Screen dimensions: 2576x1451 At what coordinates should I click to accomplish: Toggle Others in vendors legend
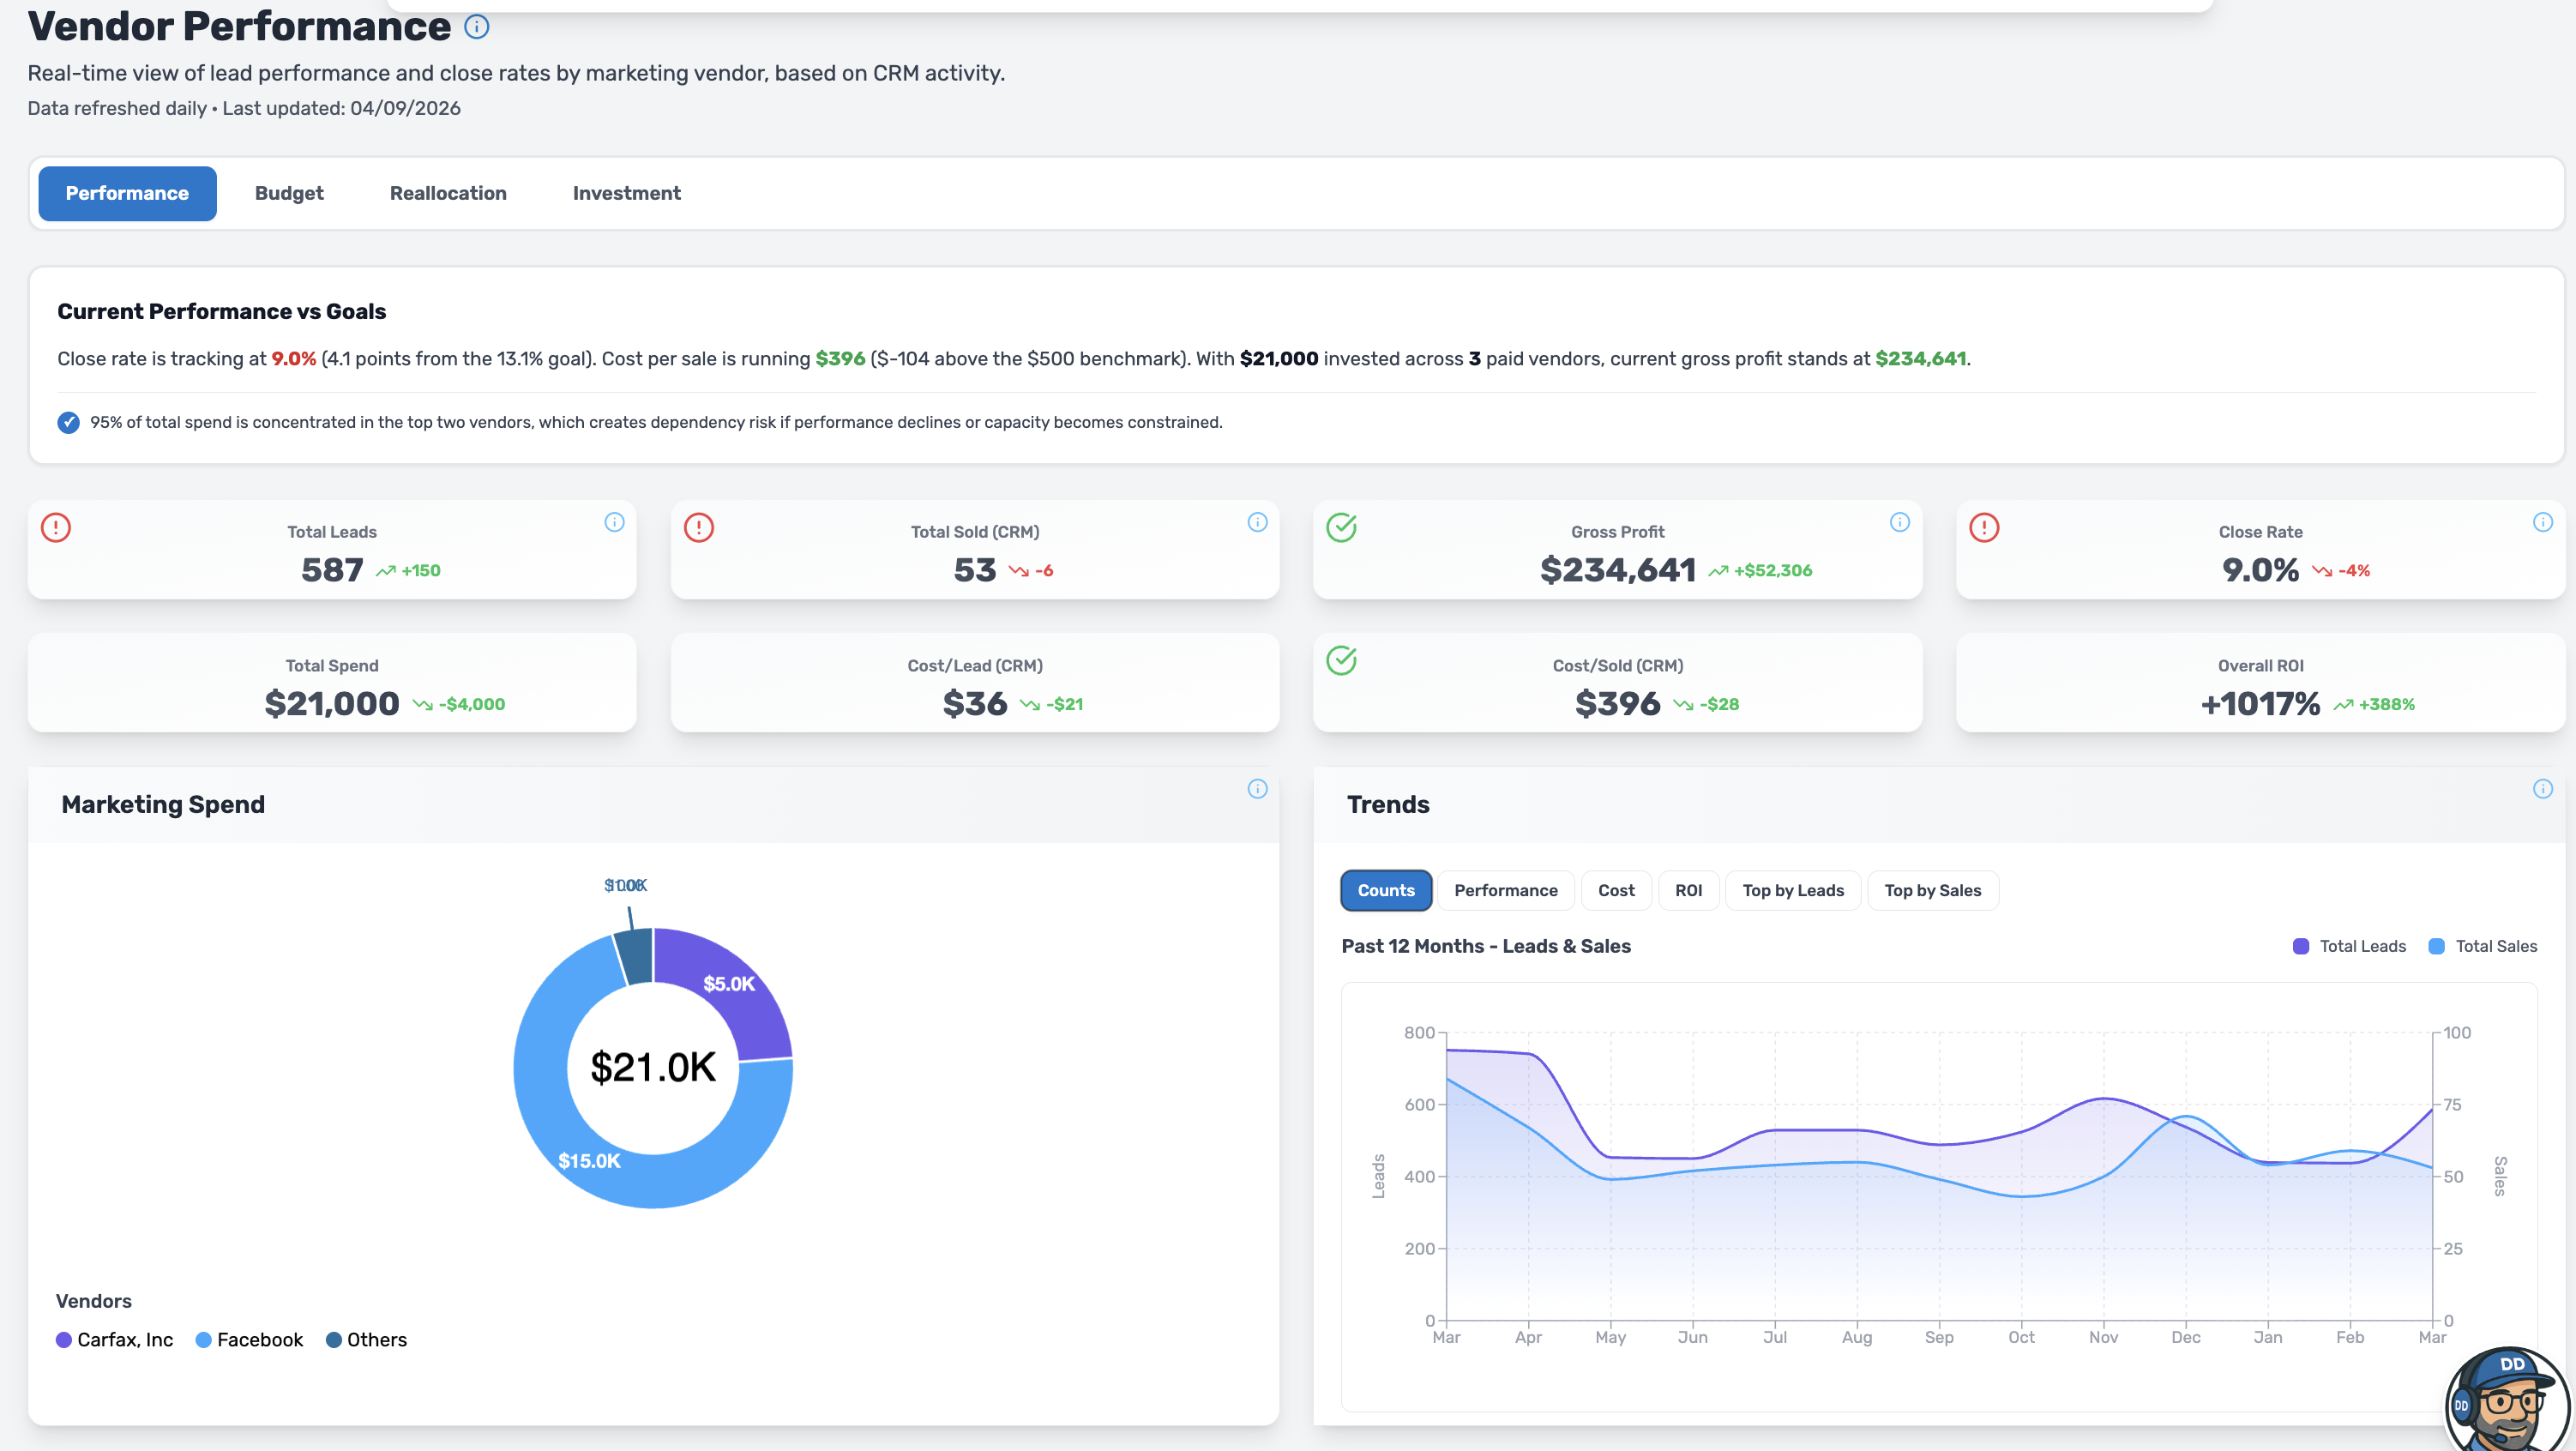[366, 1340]
